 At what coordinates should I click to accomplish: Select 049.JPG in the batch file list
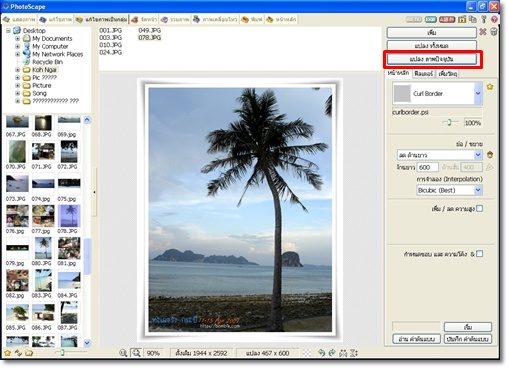click(x=149, y=30)
